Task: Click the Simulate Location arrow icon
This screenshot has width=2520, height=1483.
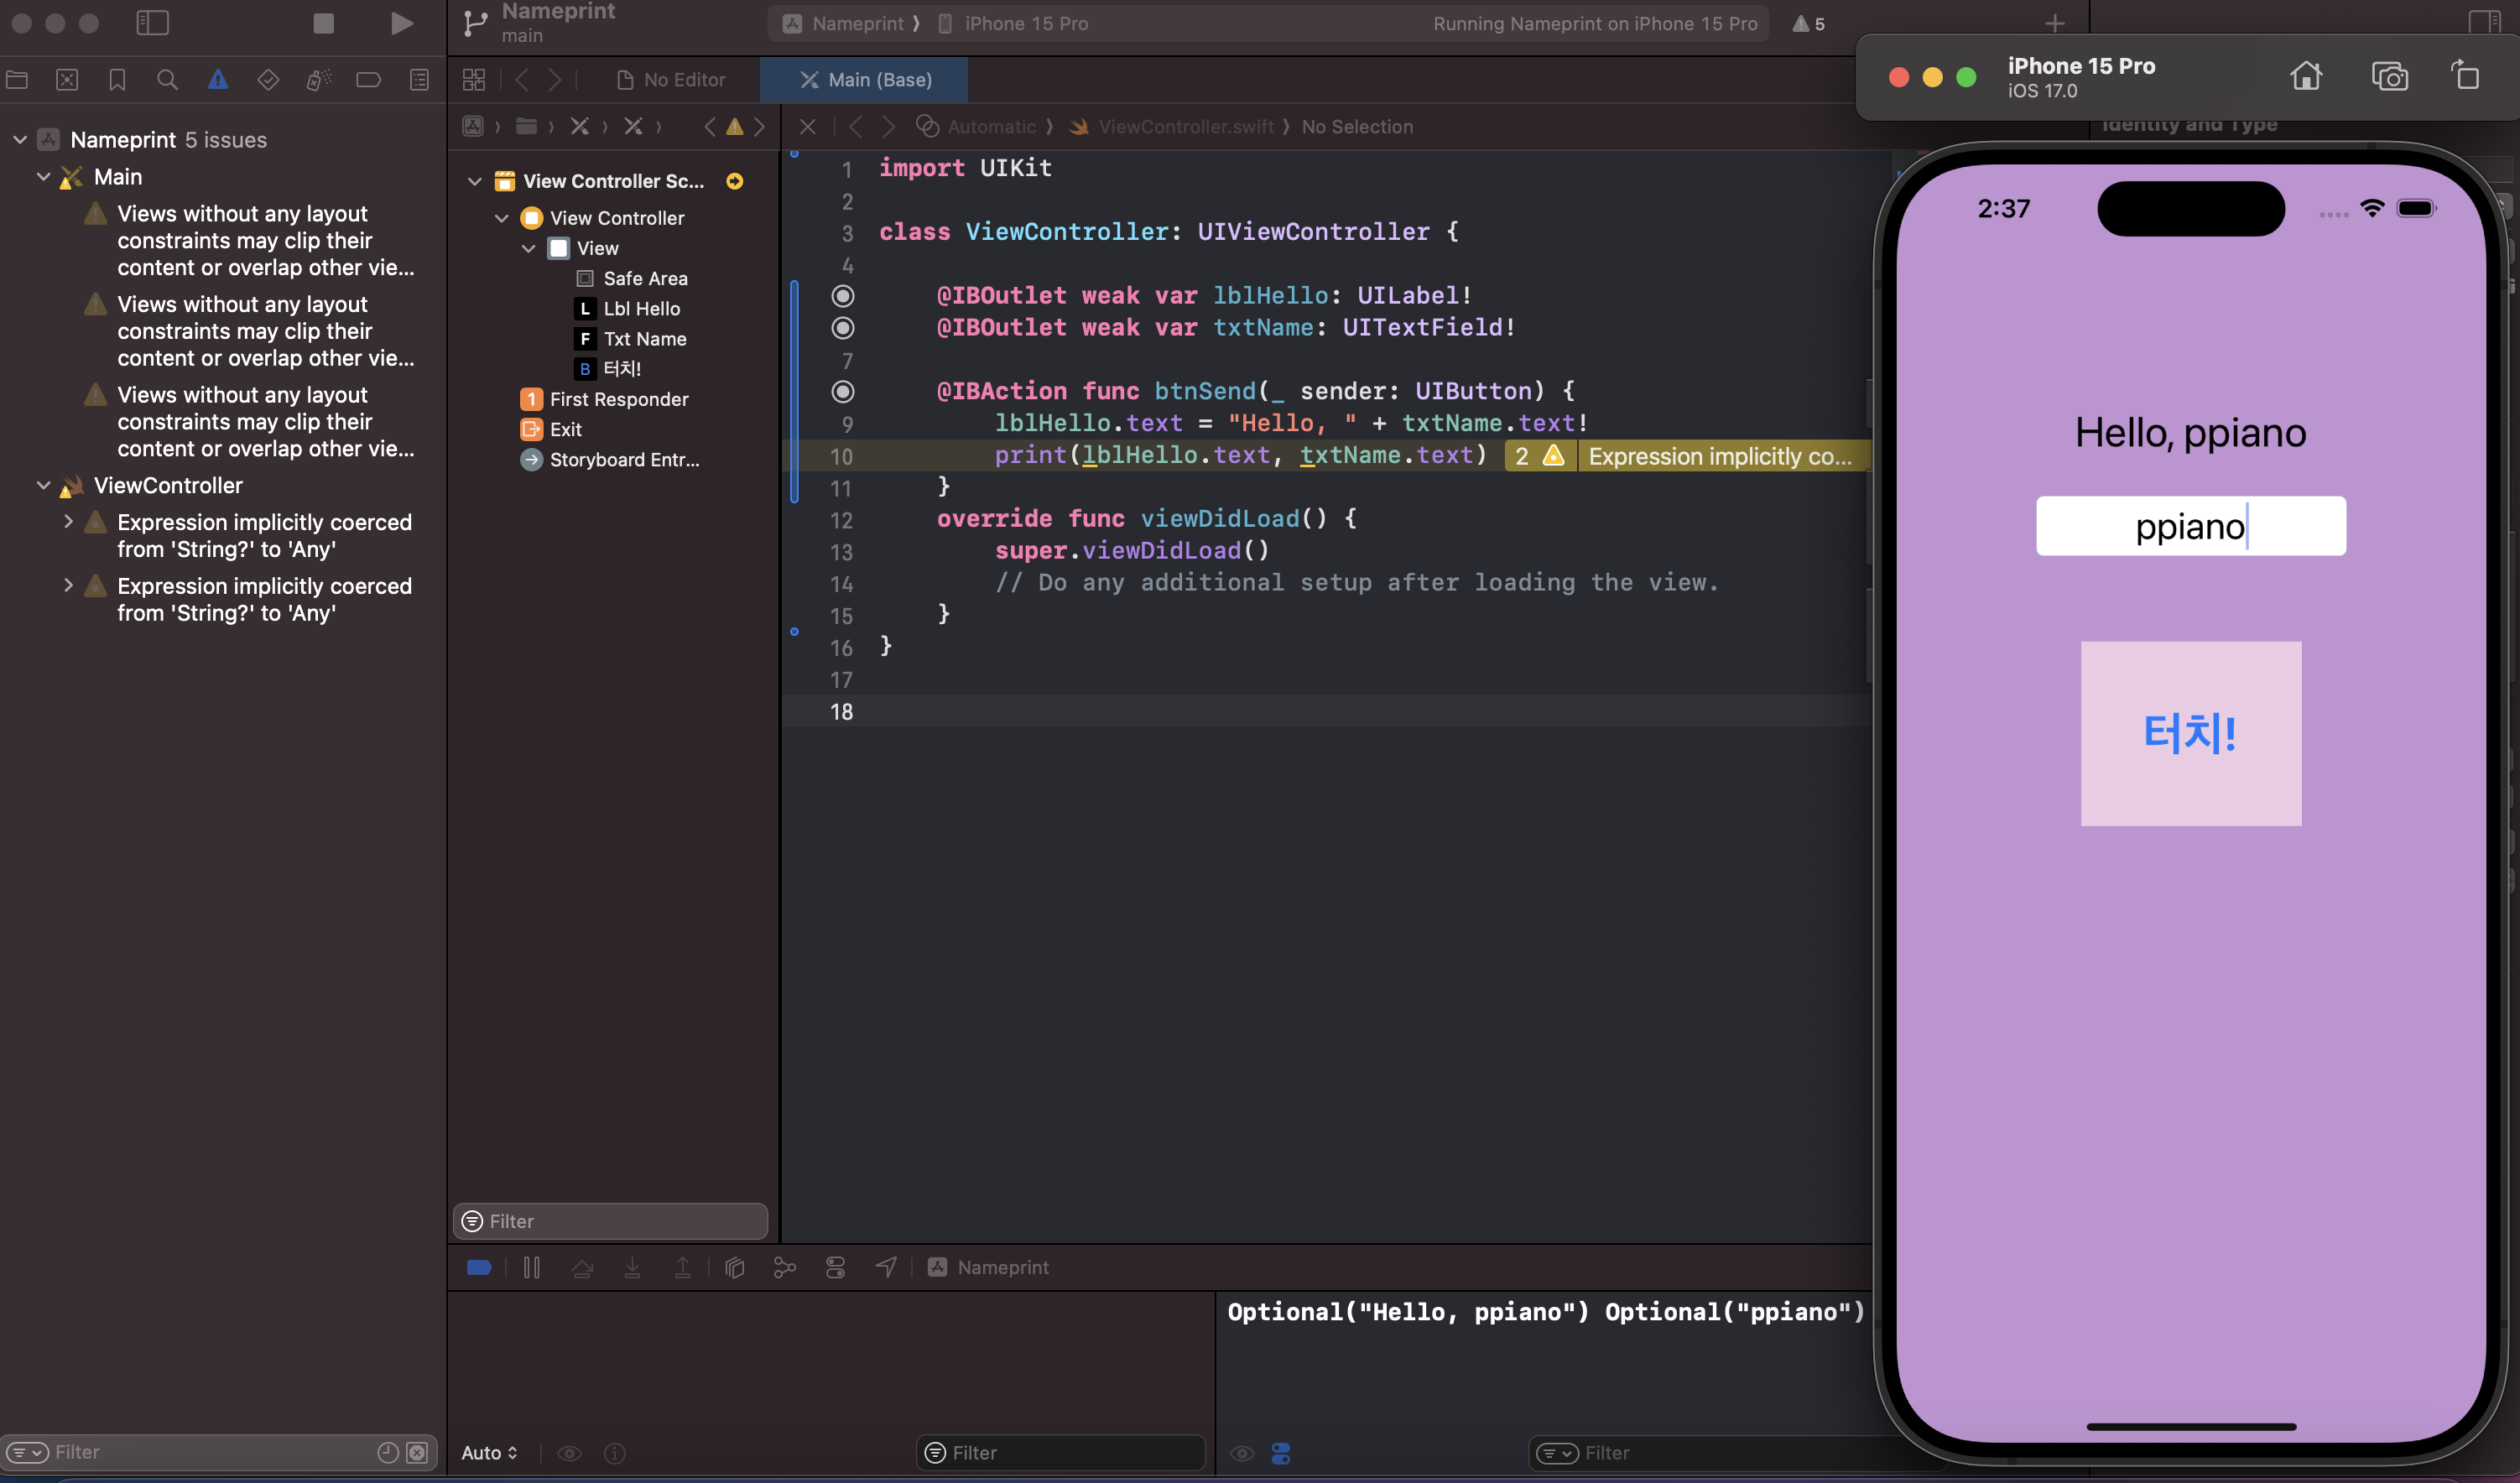Action: click(886, 1267)
